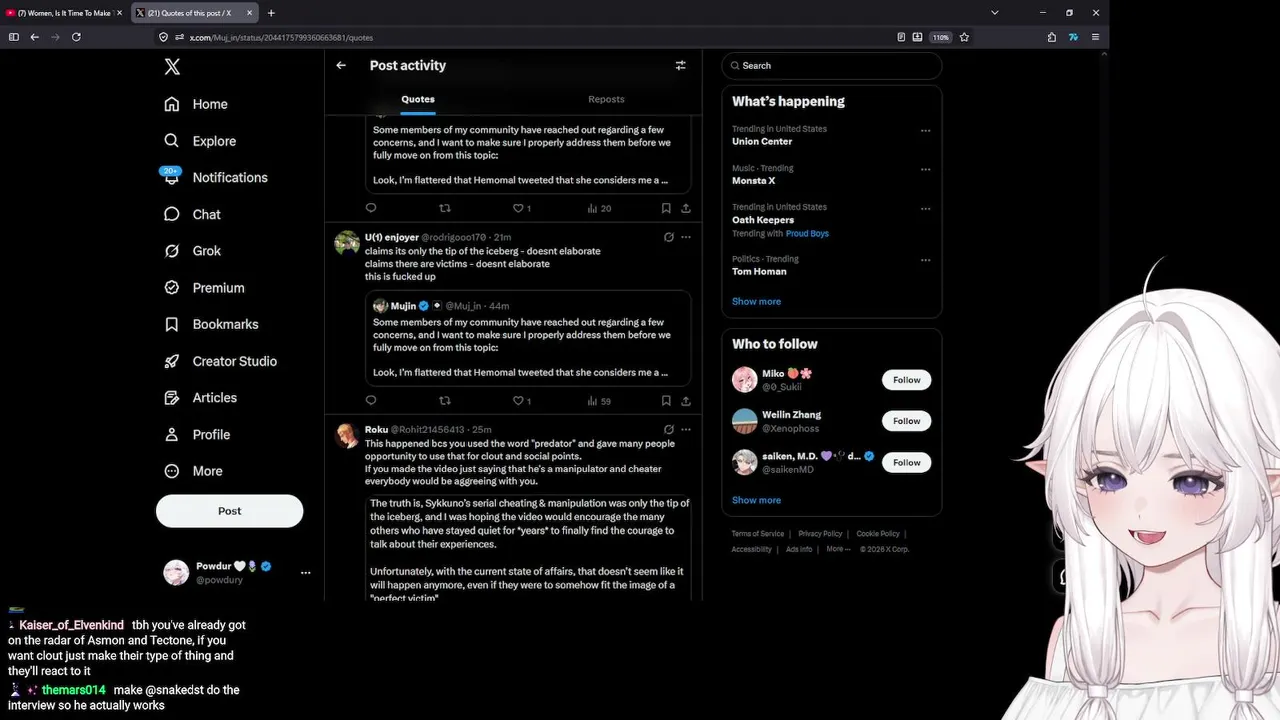Like the top quote post with 1 like
The image size is (1280, 720).
click(522, 208)
